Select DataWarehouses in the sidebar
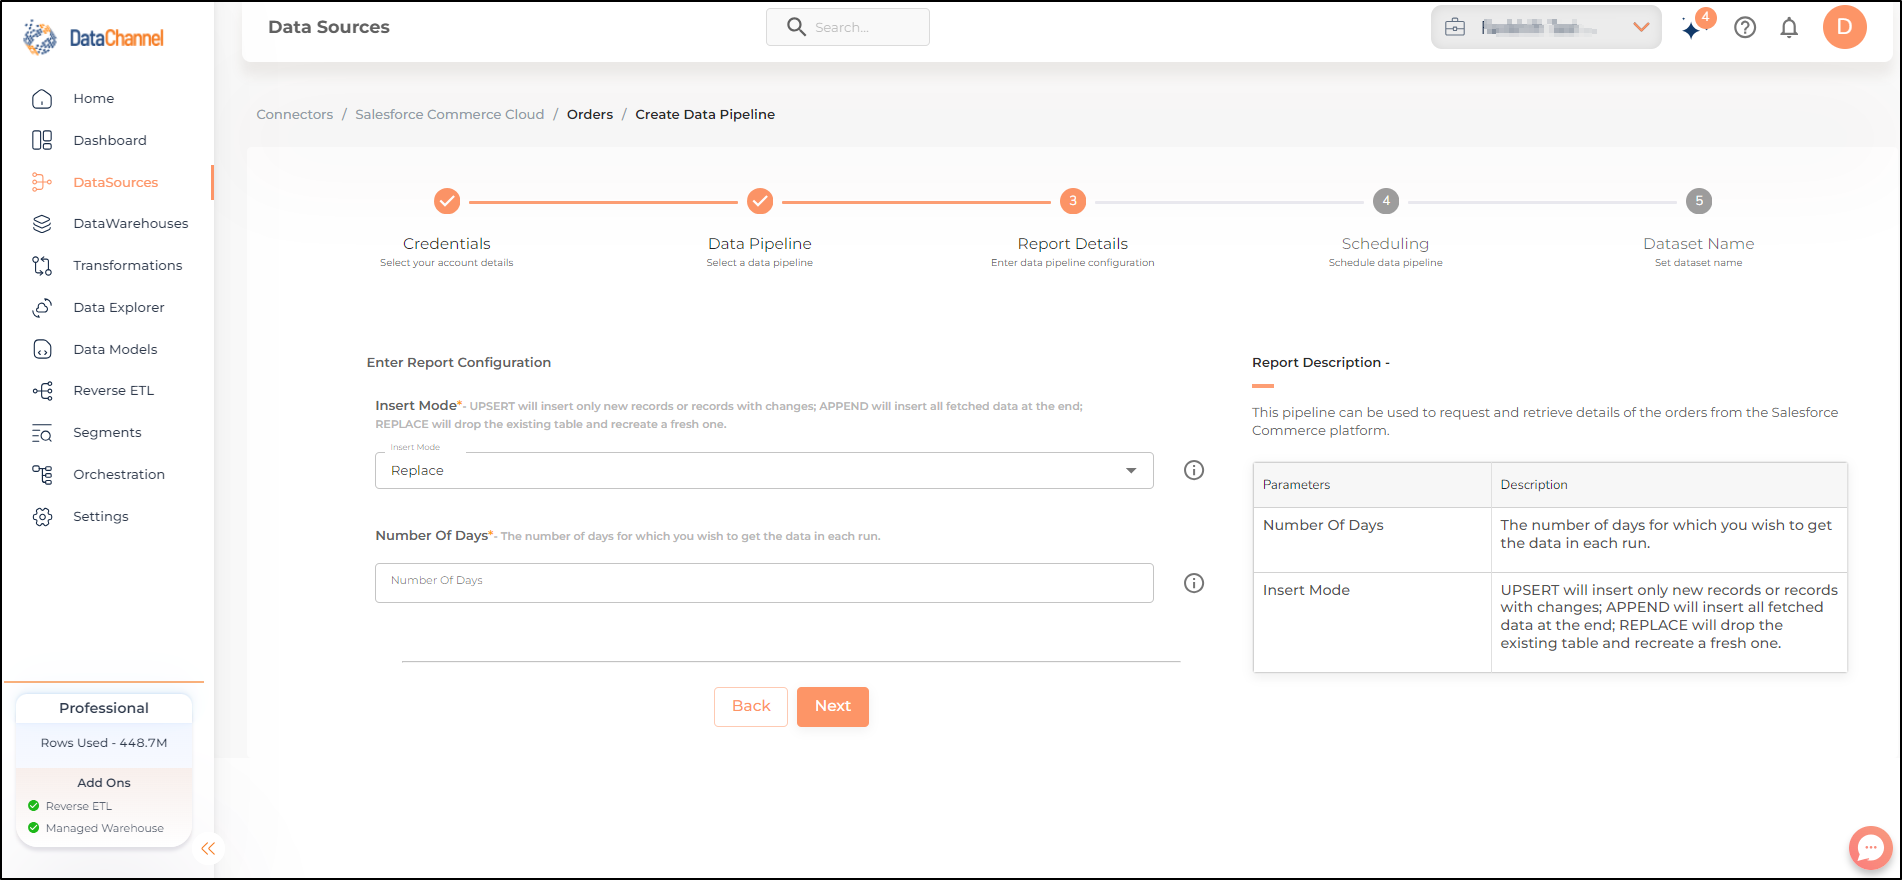Image resolution: width=1902 pixels, height=880 pixels. [131, 224]
